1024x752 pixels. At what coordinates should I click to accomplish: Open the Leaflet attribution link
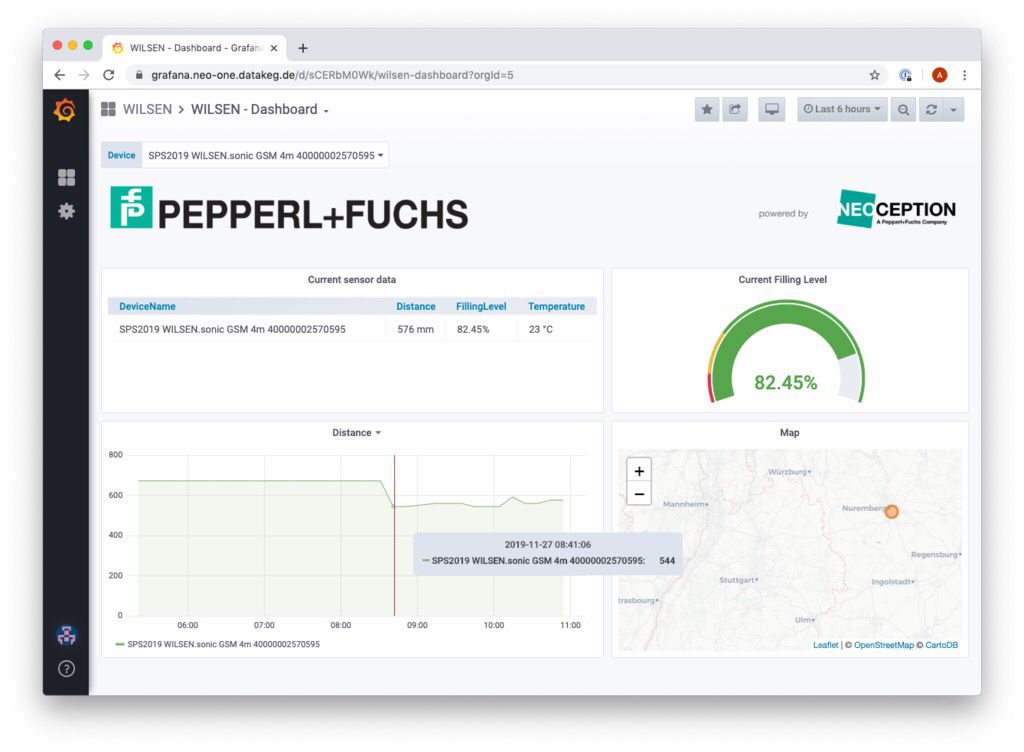825,645
